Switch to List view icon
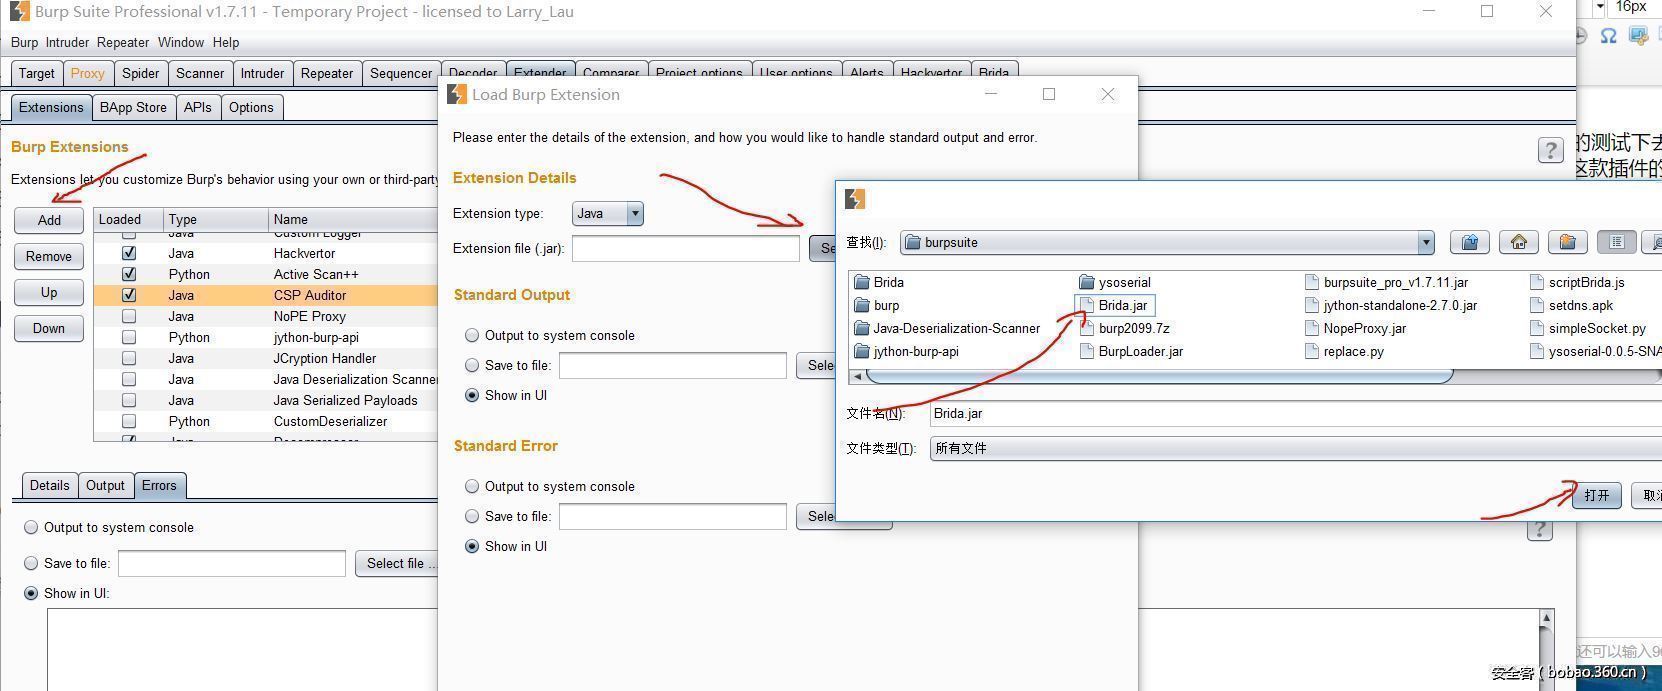The image size is (1662, 691). pos(1616,242)
